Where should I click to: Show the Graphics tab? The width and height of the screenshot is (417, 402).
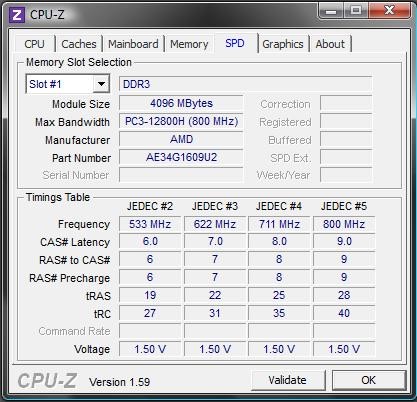(283, 44)
